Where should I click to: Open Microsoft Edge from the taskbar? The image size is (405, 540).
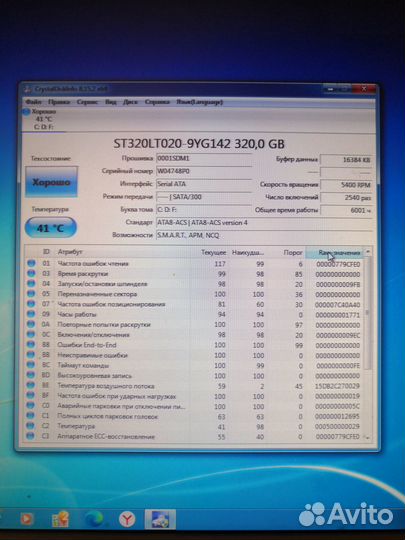(x=94, y=519)
